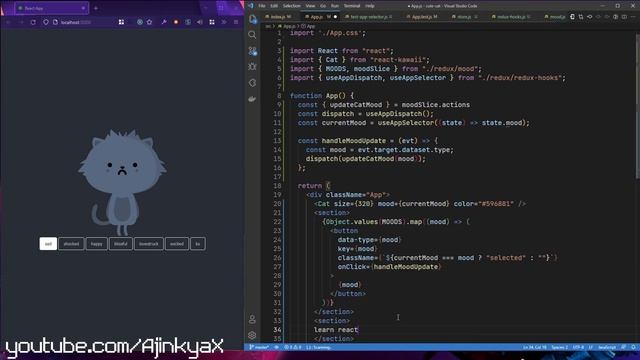The width and height of the screenshot is (640, 360).
Task: Click the UTF-8 encoding indicator
Action: pyautogui.click(x=578, y=347)
